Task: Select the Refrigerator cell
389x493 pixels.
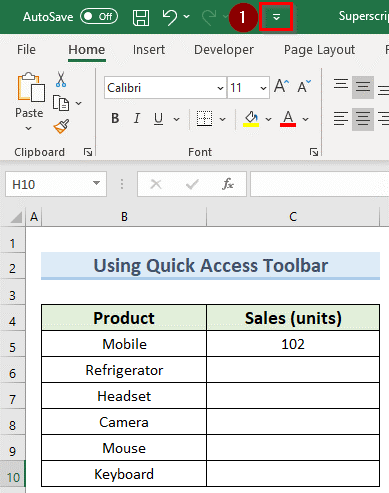Action: 124,370
